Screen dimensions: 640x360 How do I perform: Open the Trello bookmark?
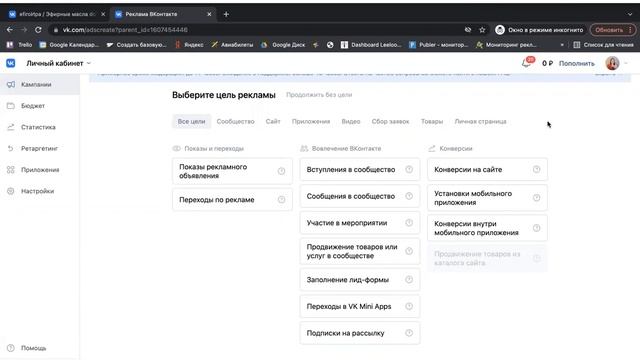(x=19, y=45)
